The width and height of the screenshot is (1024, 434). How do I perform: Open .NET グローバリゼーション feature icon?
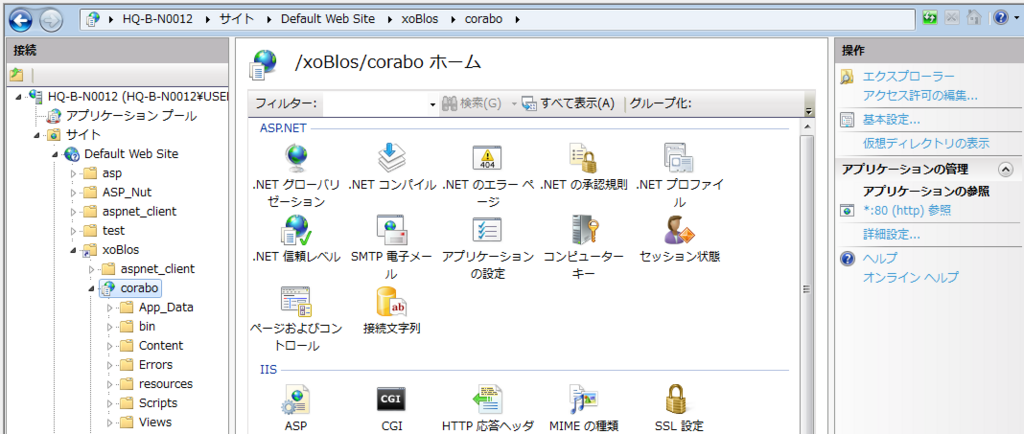[x=296, y=157]
